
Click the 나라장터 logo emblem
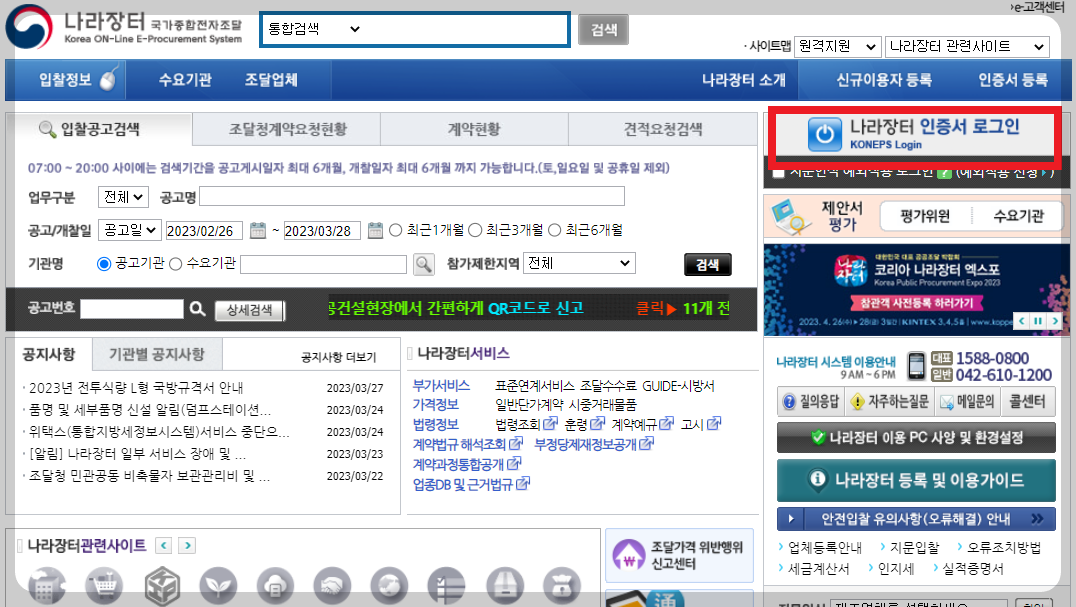click(x=29, y=27)
